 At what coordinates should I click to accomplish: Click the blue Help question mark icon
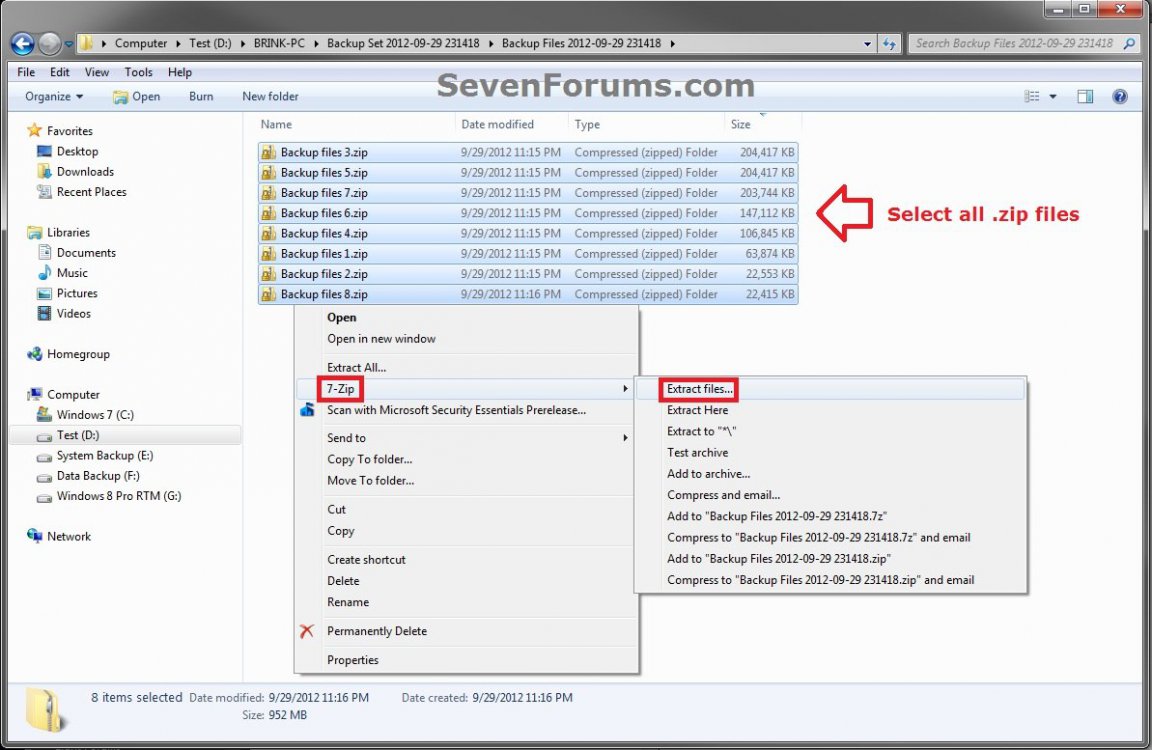(1119, 96)
